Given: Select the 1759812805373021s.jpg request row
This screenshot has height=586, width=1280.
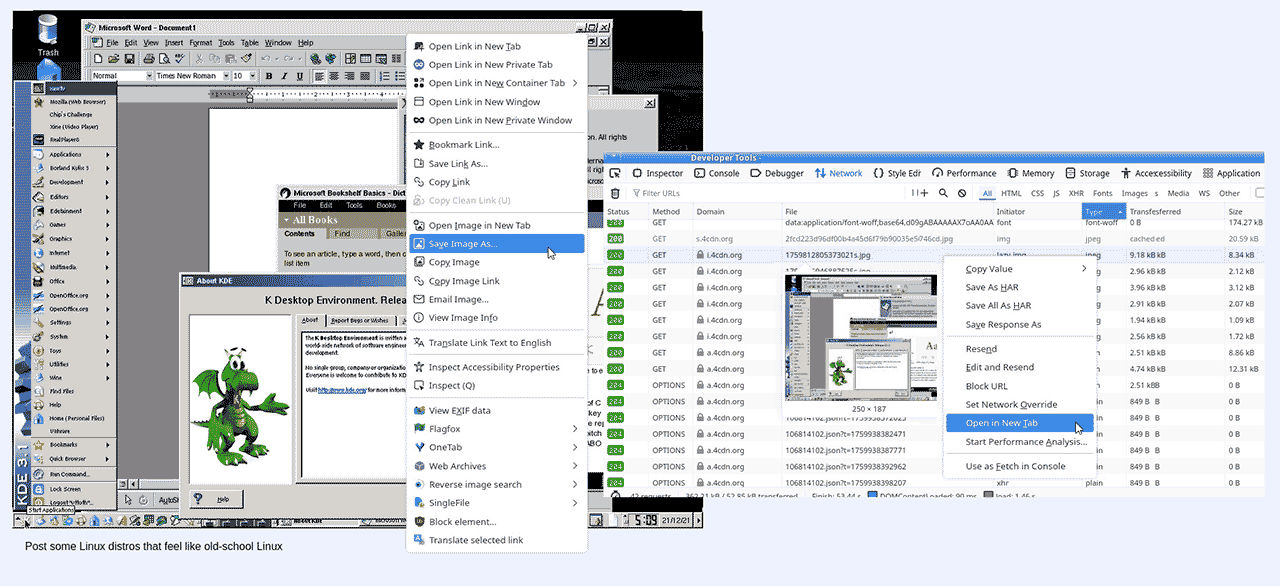Looking at the screenshot, I should coord(935,255).
